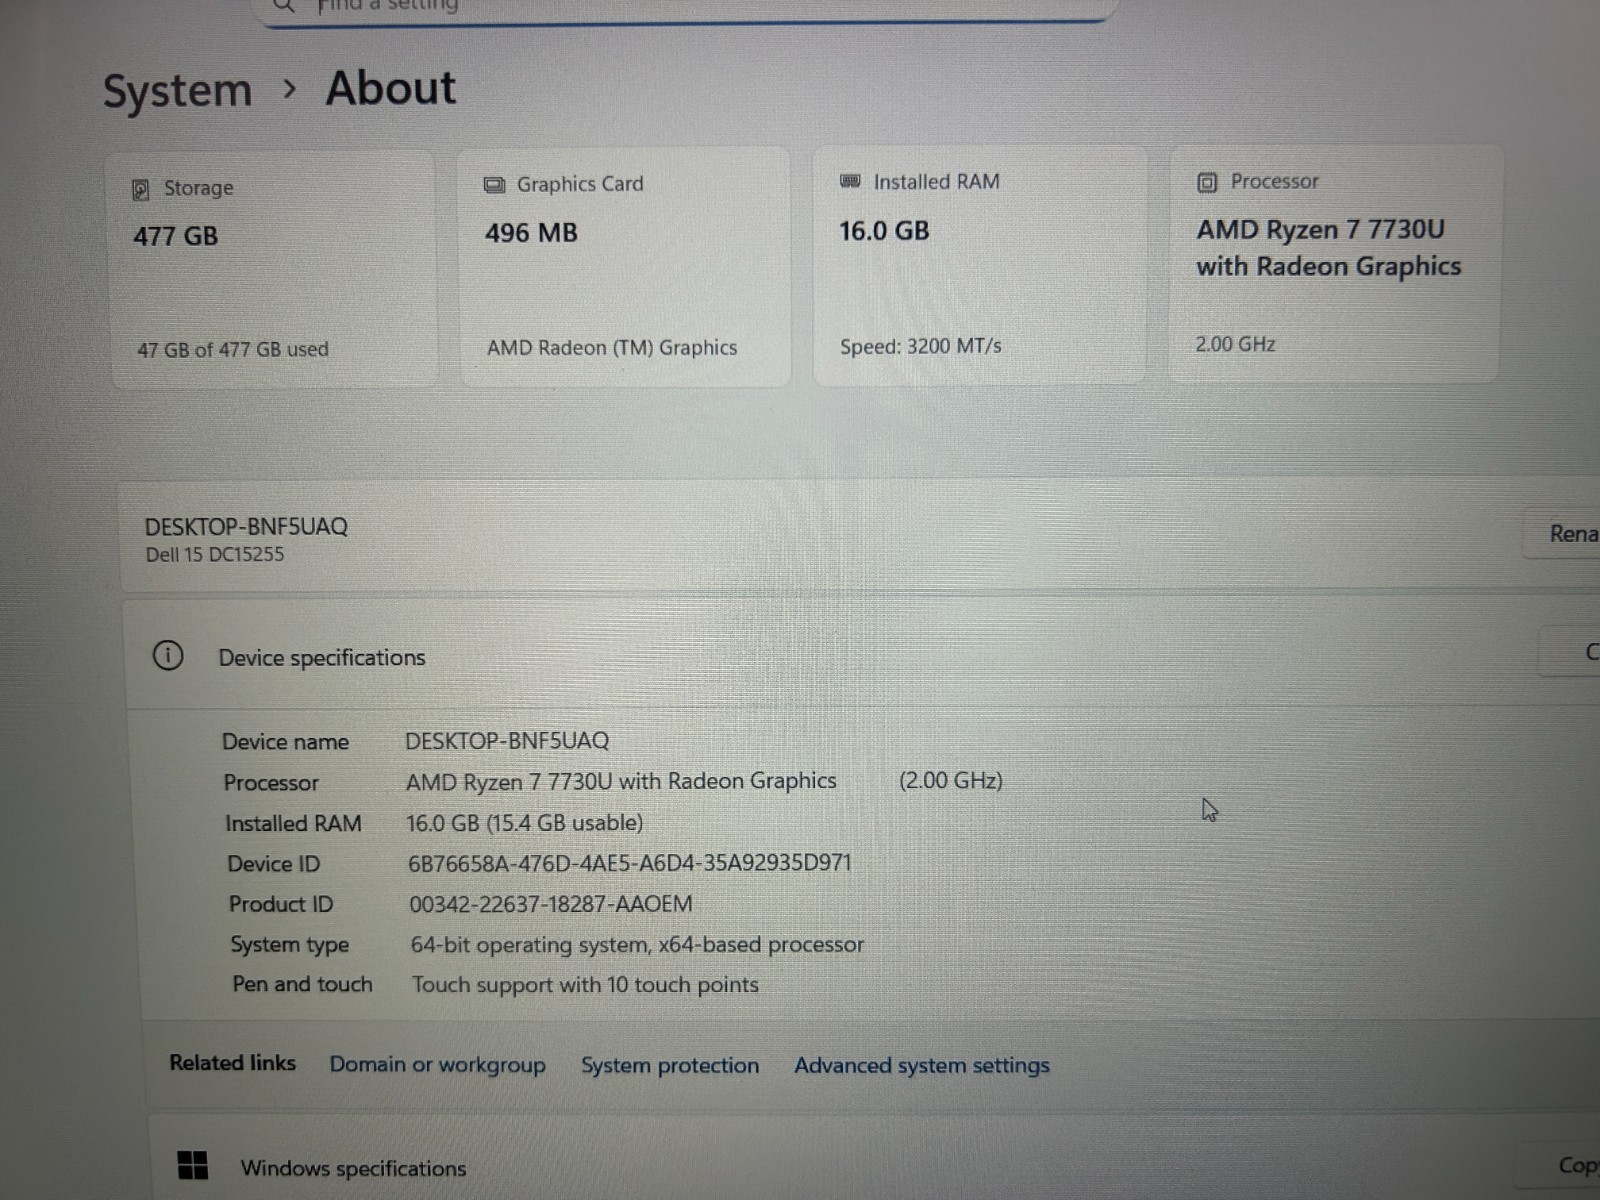Click the System type label

coord(290,945)
